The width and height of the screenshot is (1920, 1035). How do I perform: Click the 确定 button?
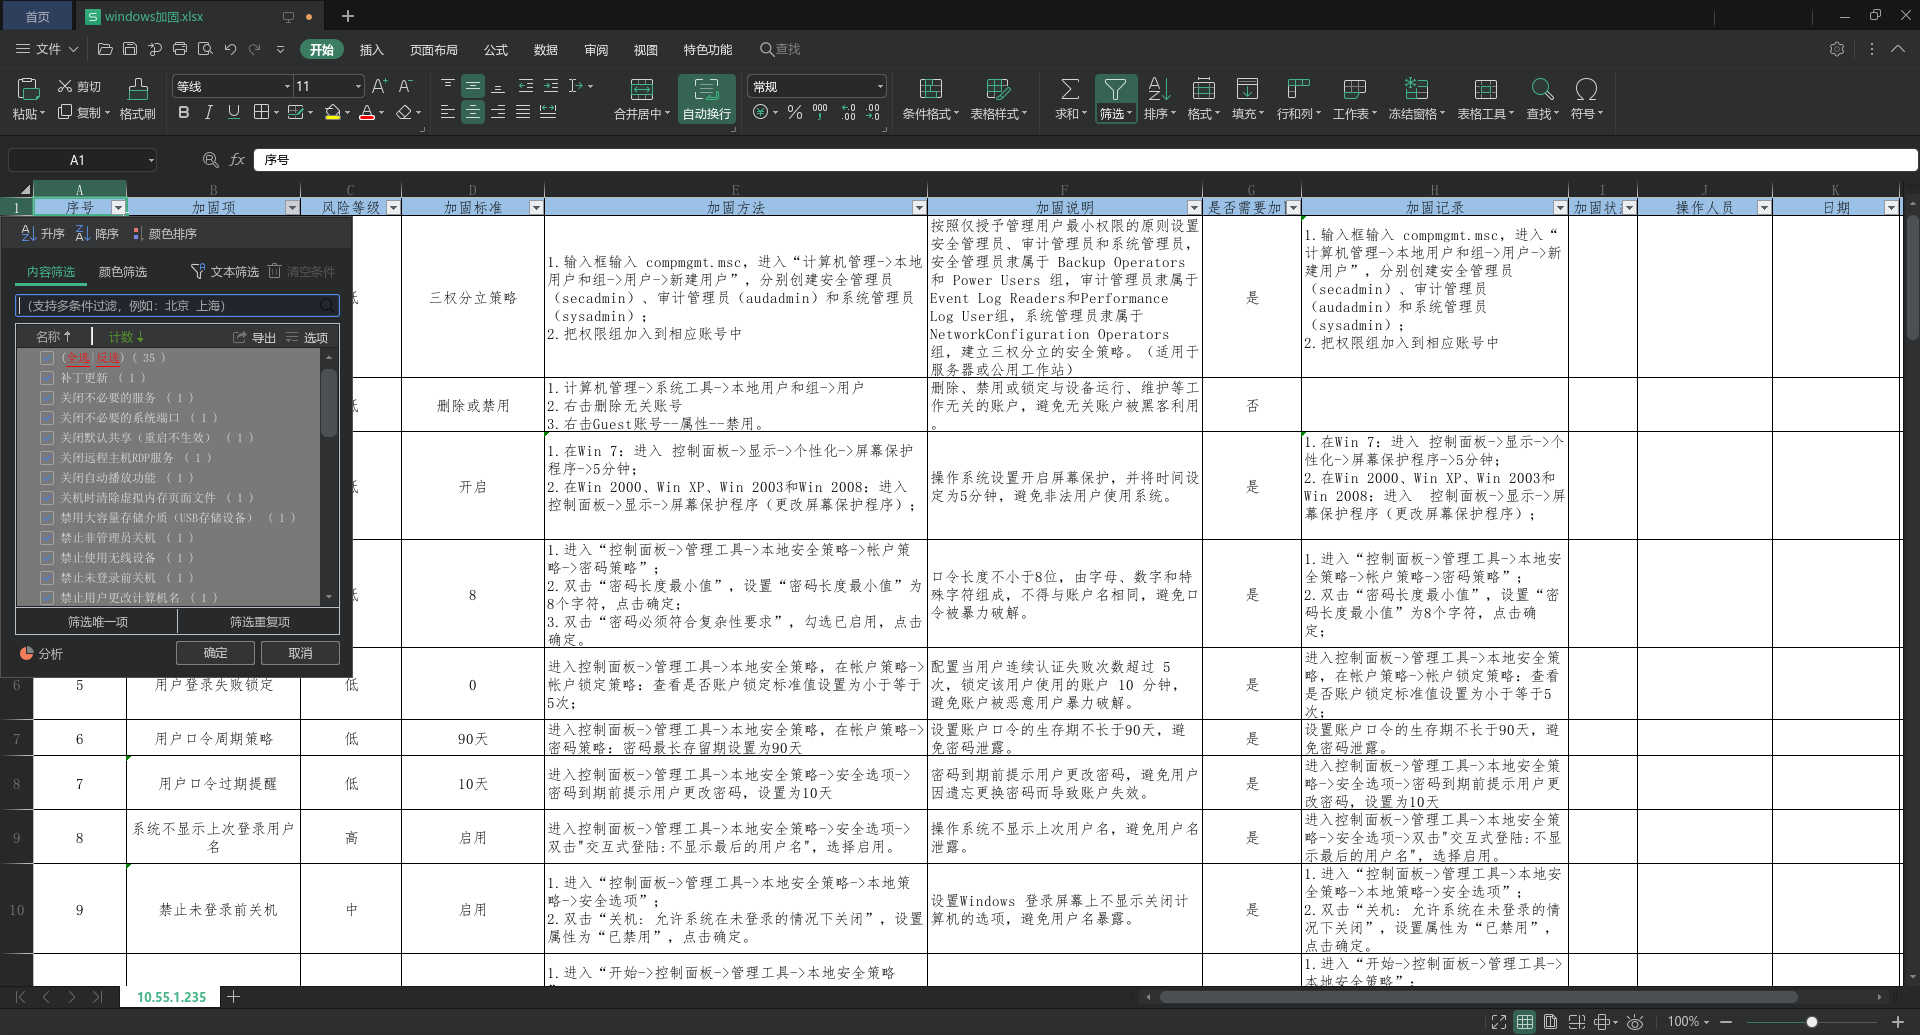coord(216,653)
